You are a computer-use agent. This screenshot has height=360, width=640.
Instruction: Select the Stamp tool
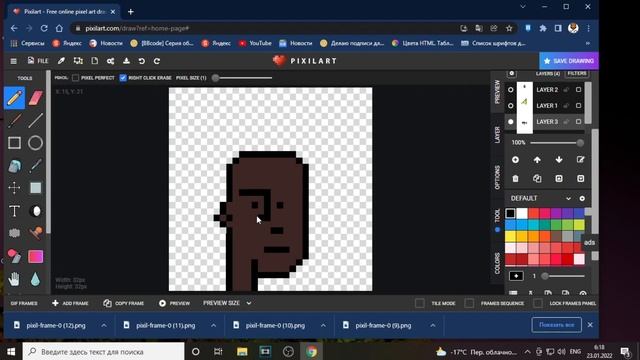[36, 233]
